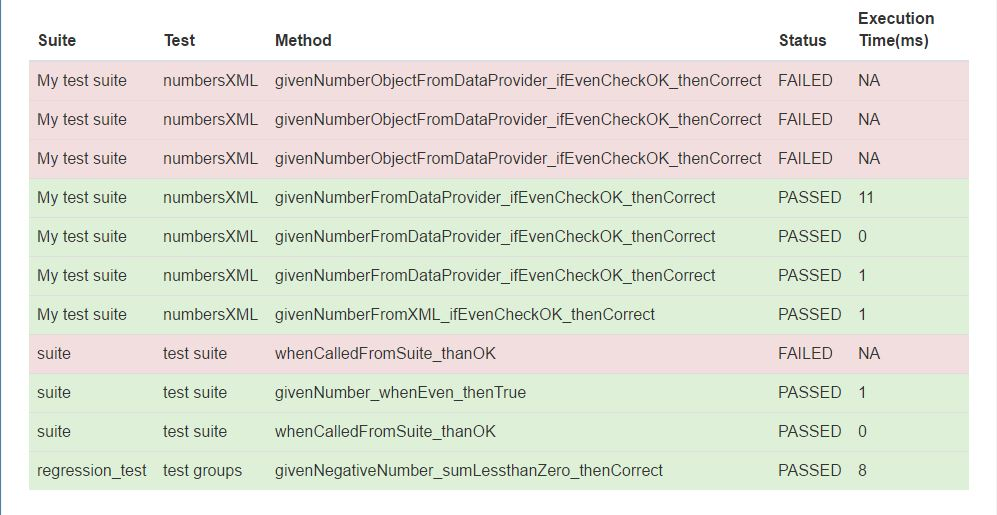
Task: Click the test groups cell
Action: point(202,470)
